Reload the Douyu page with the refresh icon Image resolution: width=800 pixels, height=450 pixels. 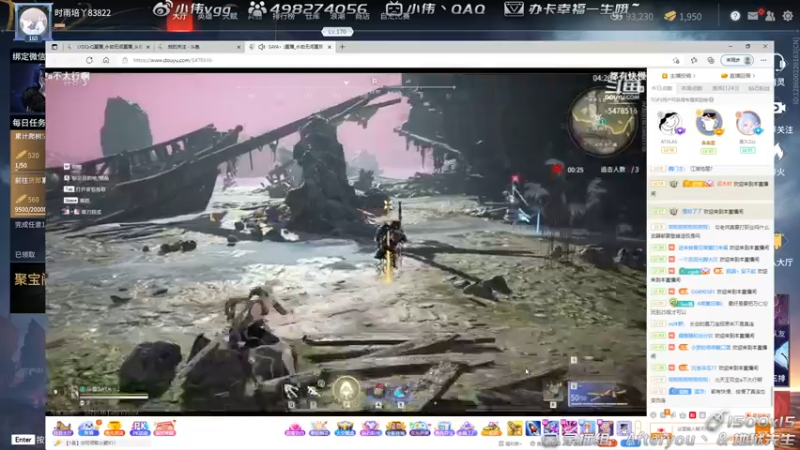(x=89, y=60)
